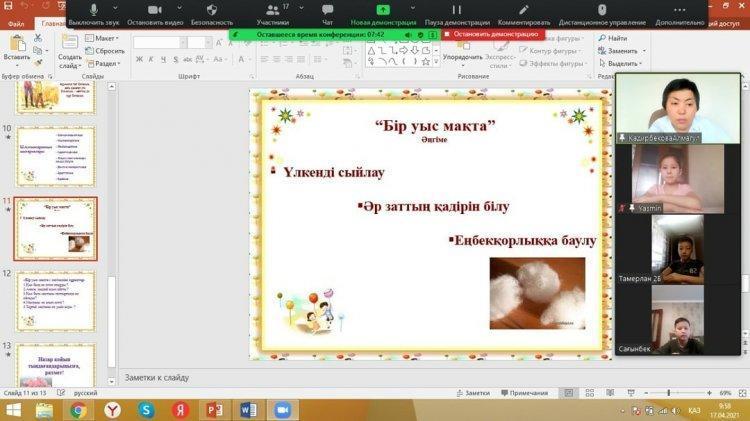Open the Home (Главная) ribbon tab
The width and height of the screenshot is (750, 421).
[x=53, y=23]
